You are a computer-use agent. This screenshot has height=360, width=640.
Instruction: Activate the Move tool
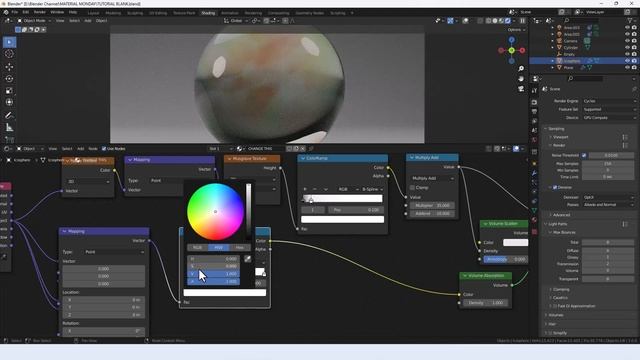[9, 67]
